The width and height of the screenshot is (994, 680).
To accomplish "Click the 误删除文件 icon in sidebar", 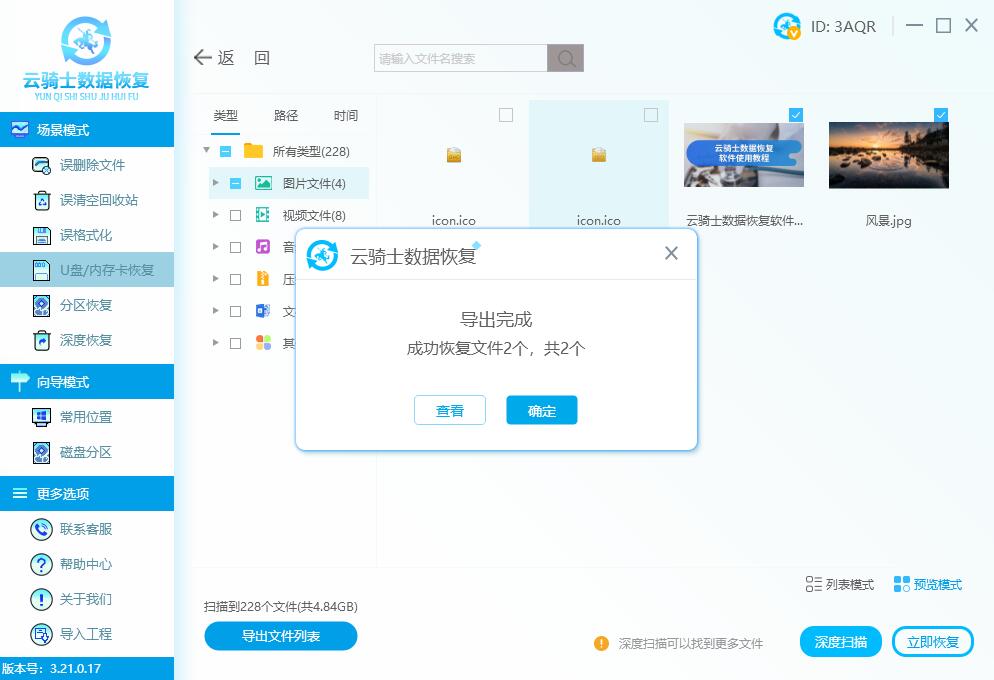I will click(x=42, y=166).
